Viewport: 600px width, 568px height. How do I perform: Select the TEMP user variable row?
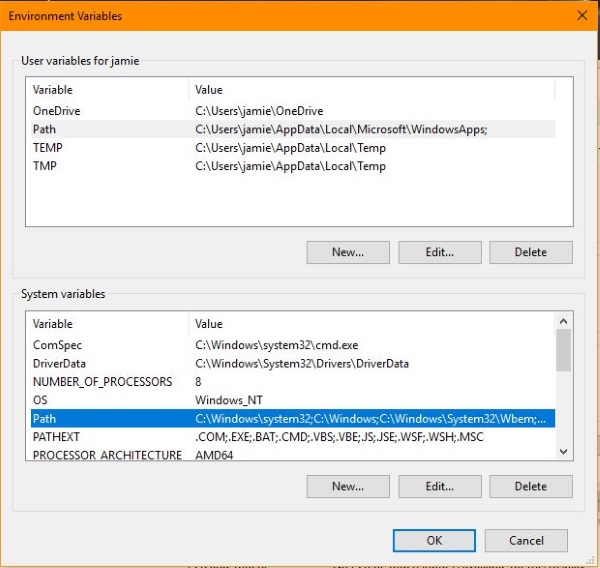coord(293,148)
